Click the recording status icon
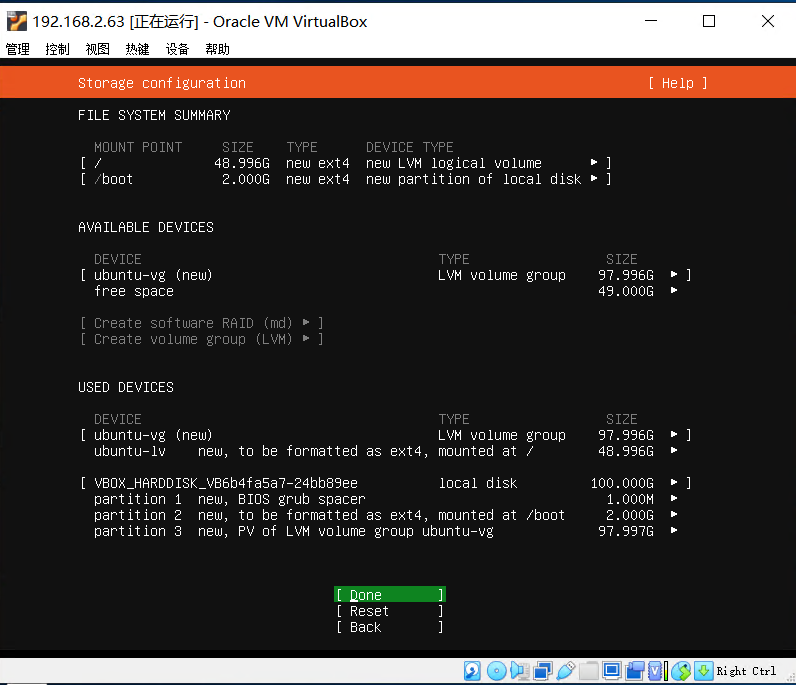This screenshot has width=796, height=685. (635, 671)
